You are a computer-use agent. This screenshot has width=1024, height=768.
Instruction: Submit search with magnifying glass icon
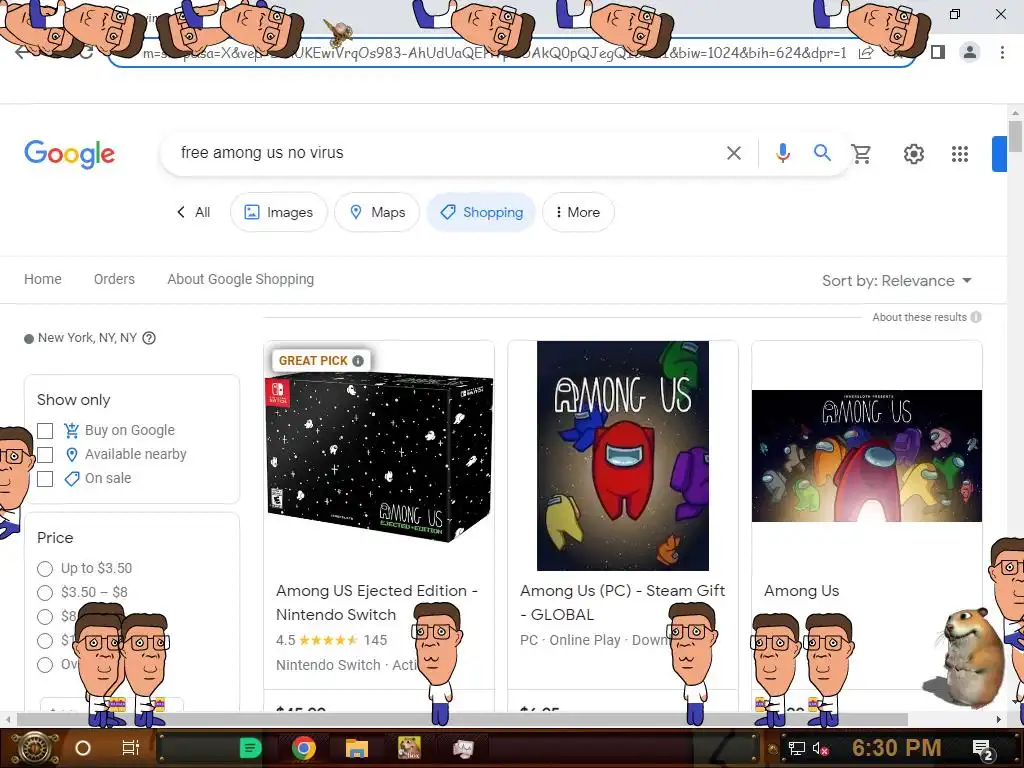[x=822, y=153]
